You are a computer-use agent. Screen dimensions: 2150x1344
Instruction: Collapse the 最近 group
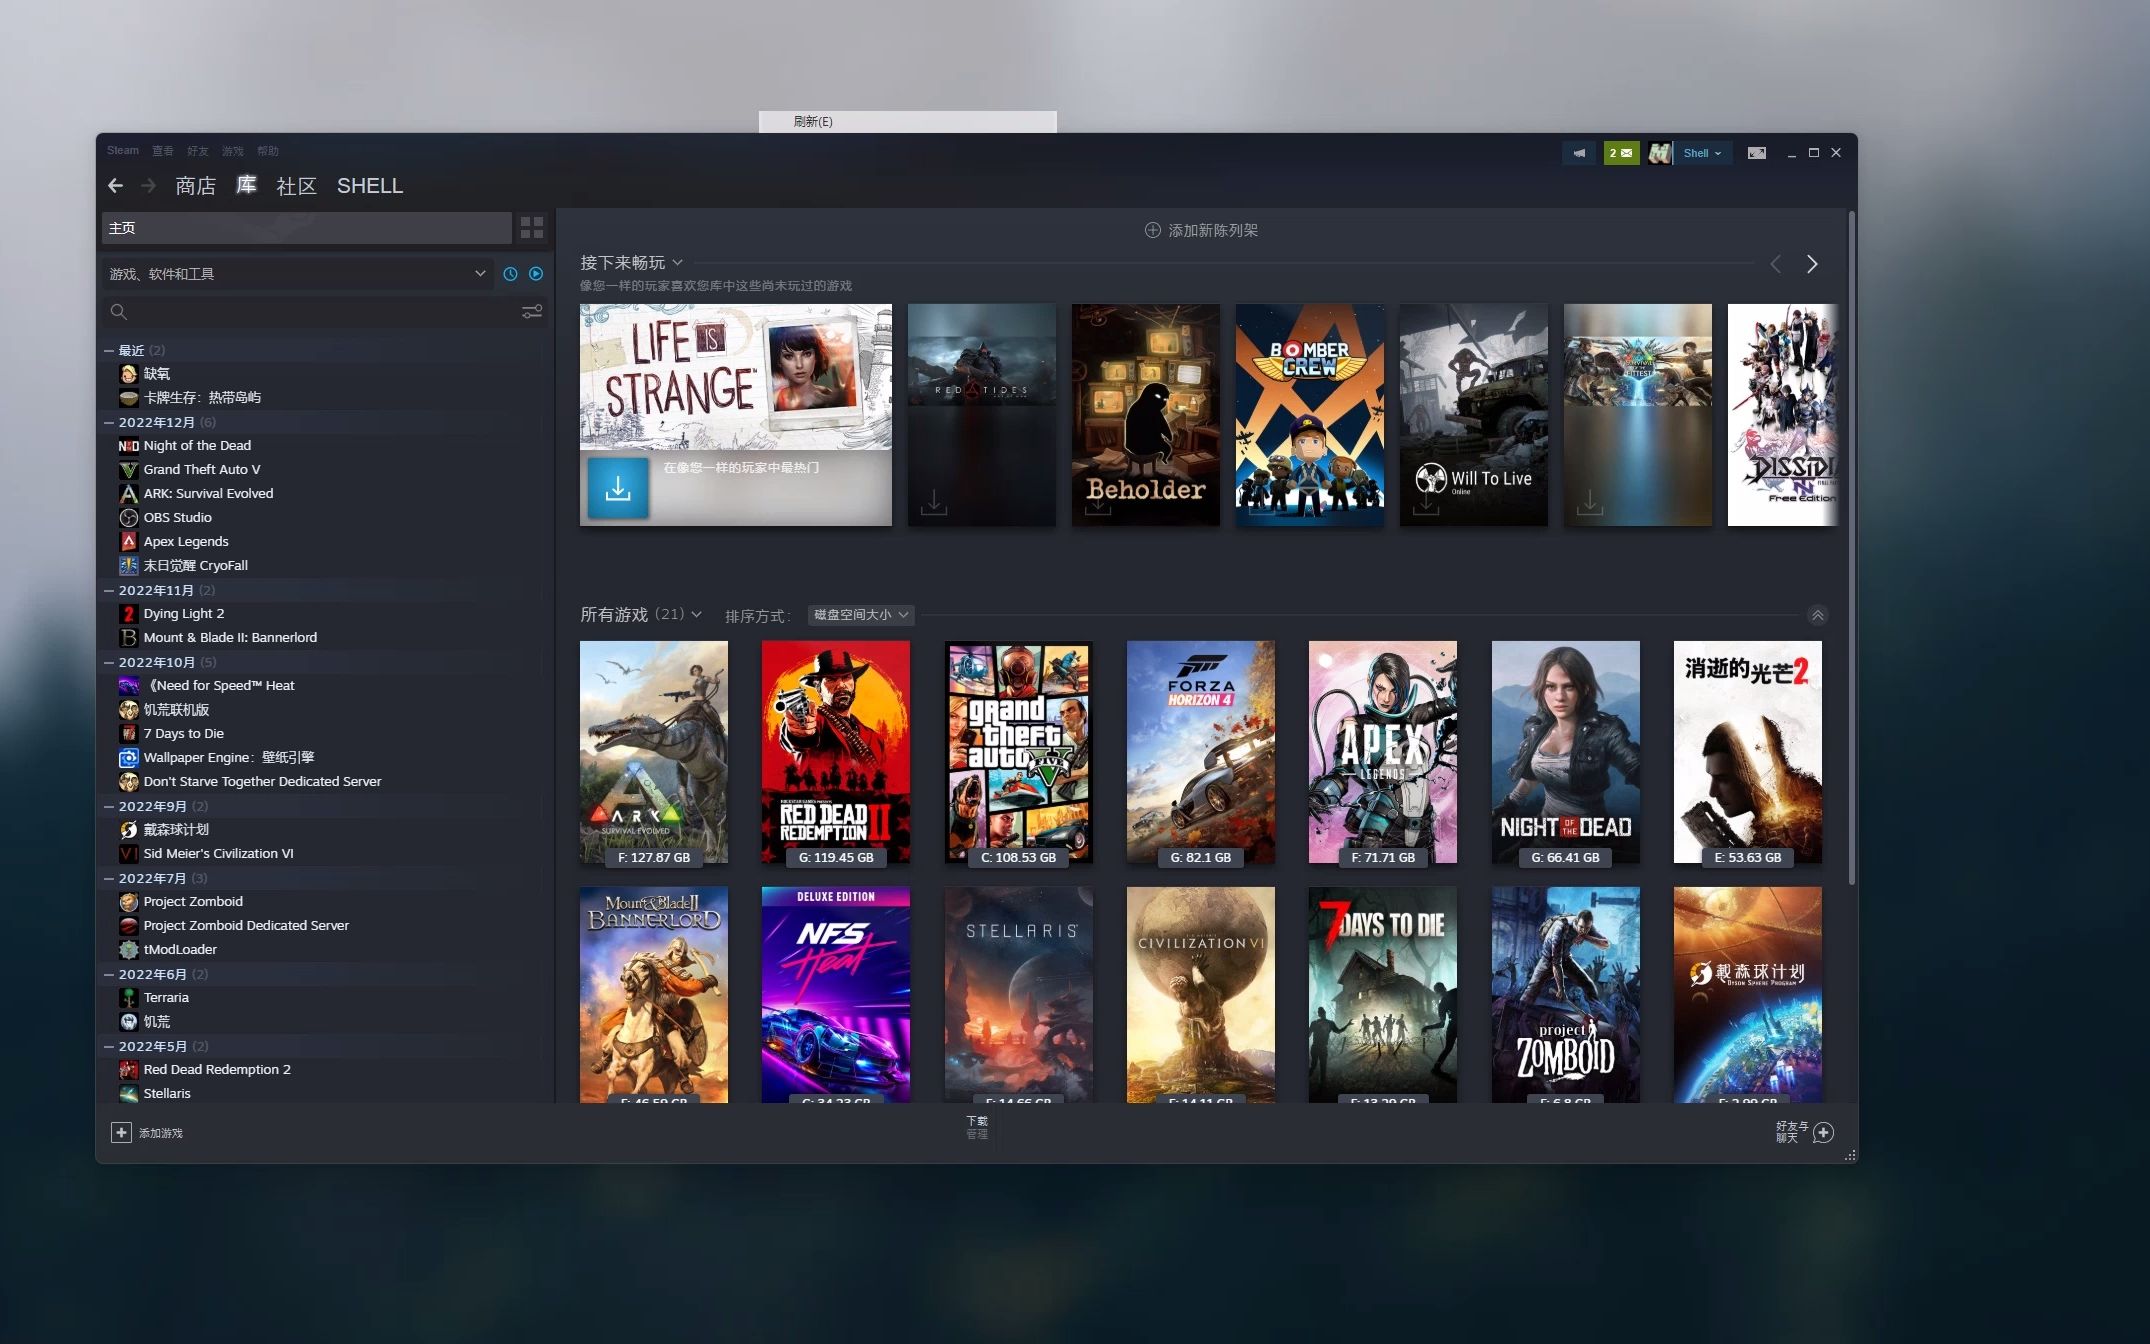109,351
